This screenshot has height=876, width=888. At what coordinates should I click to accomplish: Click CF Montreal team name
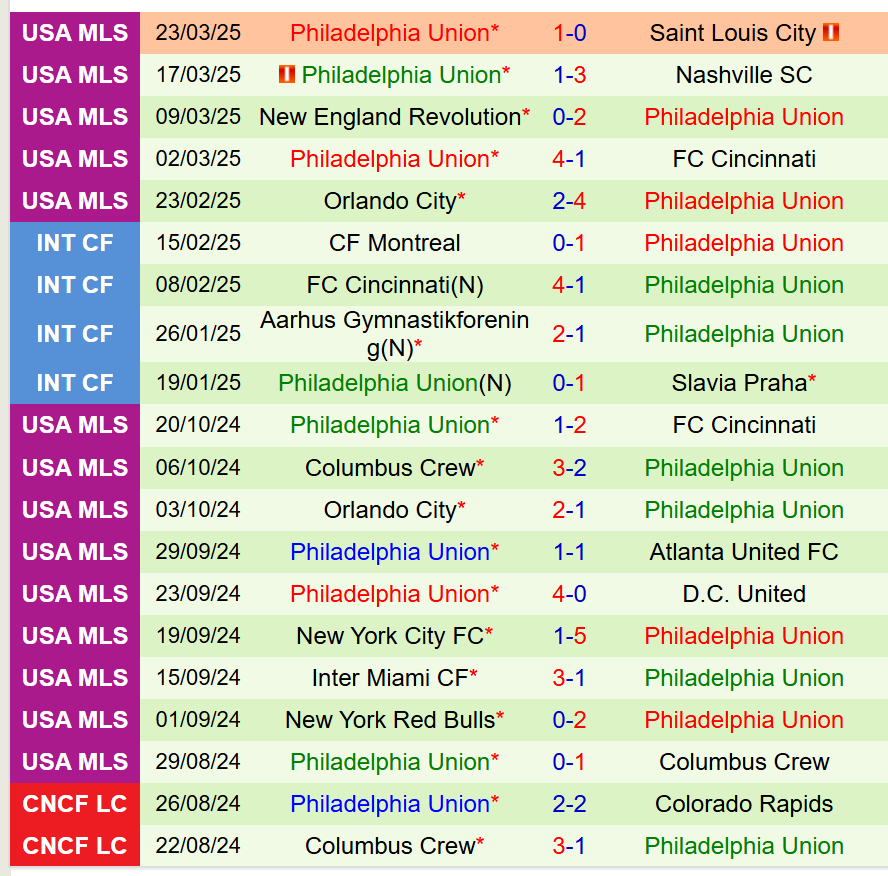[394, 243]
